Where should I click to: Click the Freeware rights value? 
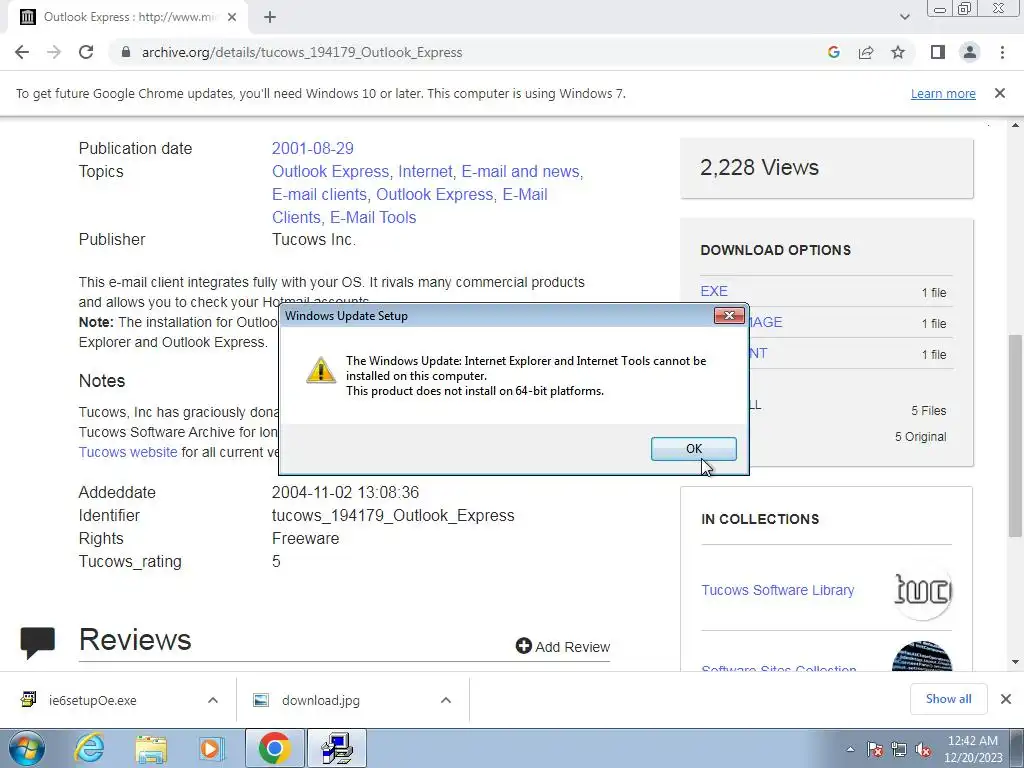click(305, 539)
